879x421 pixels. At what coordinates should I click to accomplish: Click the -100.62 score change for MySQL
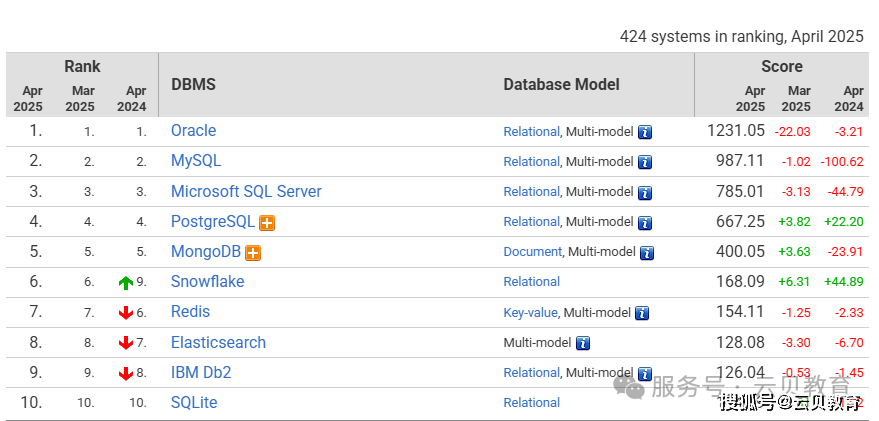[x=842, y=162]
